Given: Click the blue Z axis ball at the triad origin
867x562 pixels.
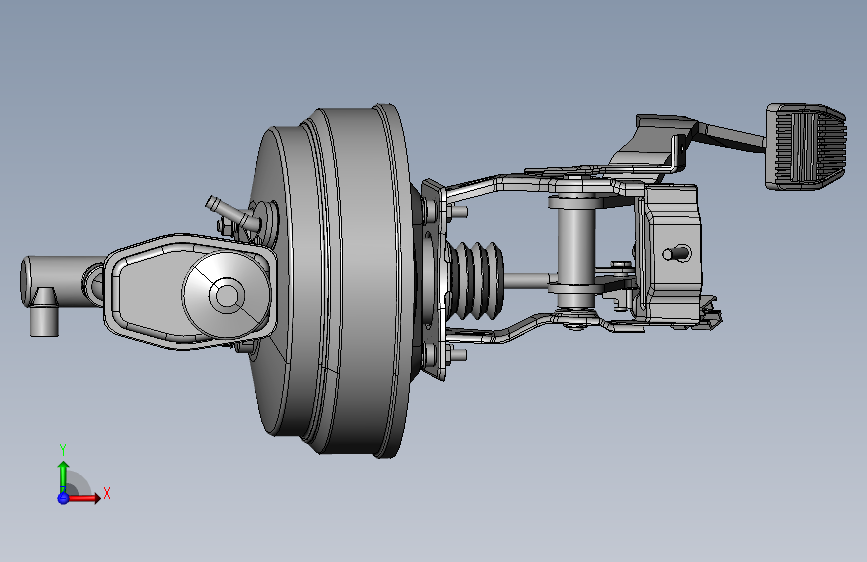Looking at the screenshot, I should tap(63, 498).
